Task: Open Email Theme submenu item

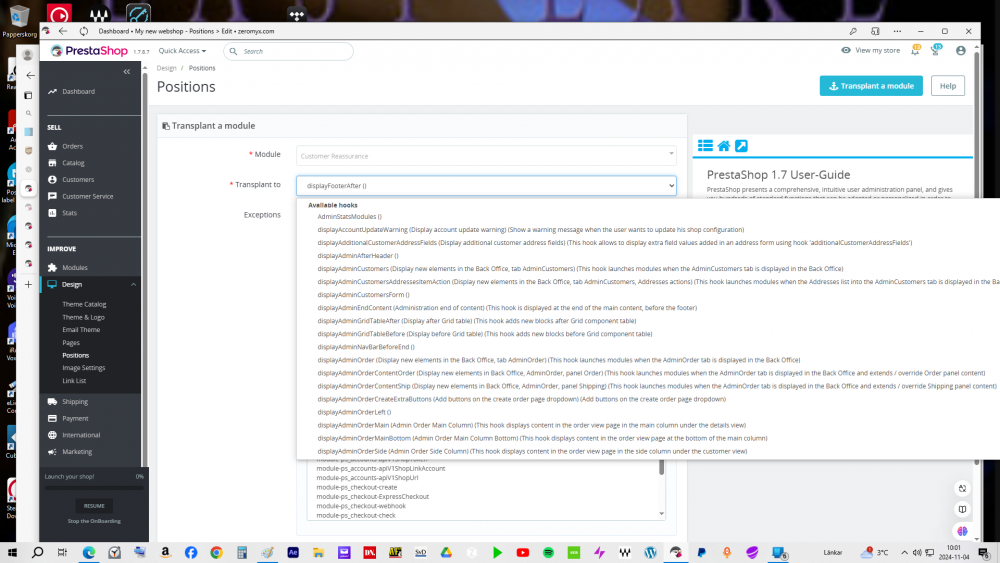Action: 81,330
